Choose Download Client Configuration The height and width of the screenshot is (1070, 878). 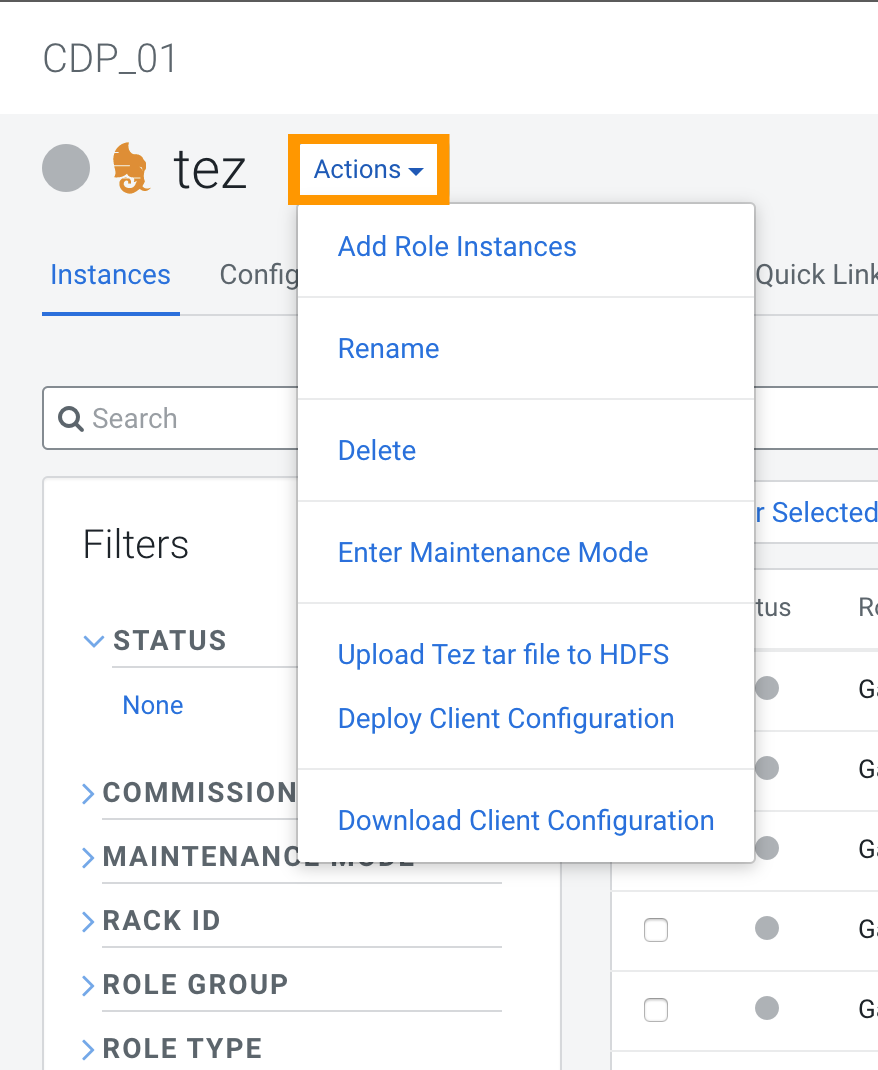point(526,821)
